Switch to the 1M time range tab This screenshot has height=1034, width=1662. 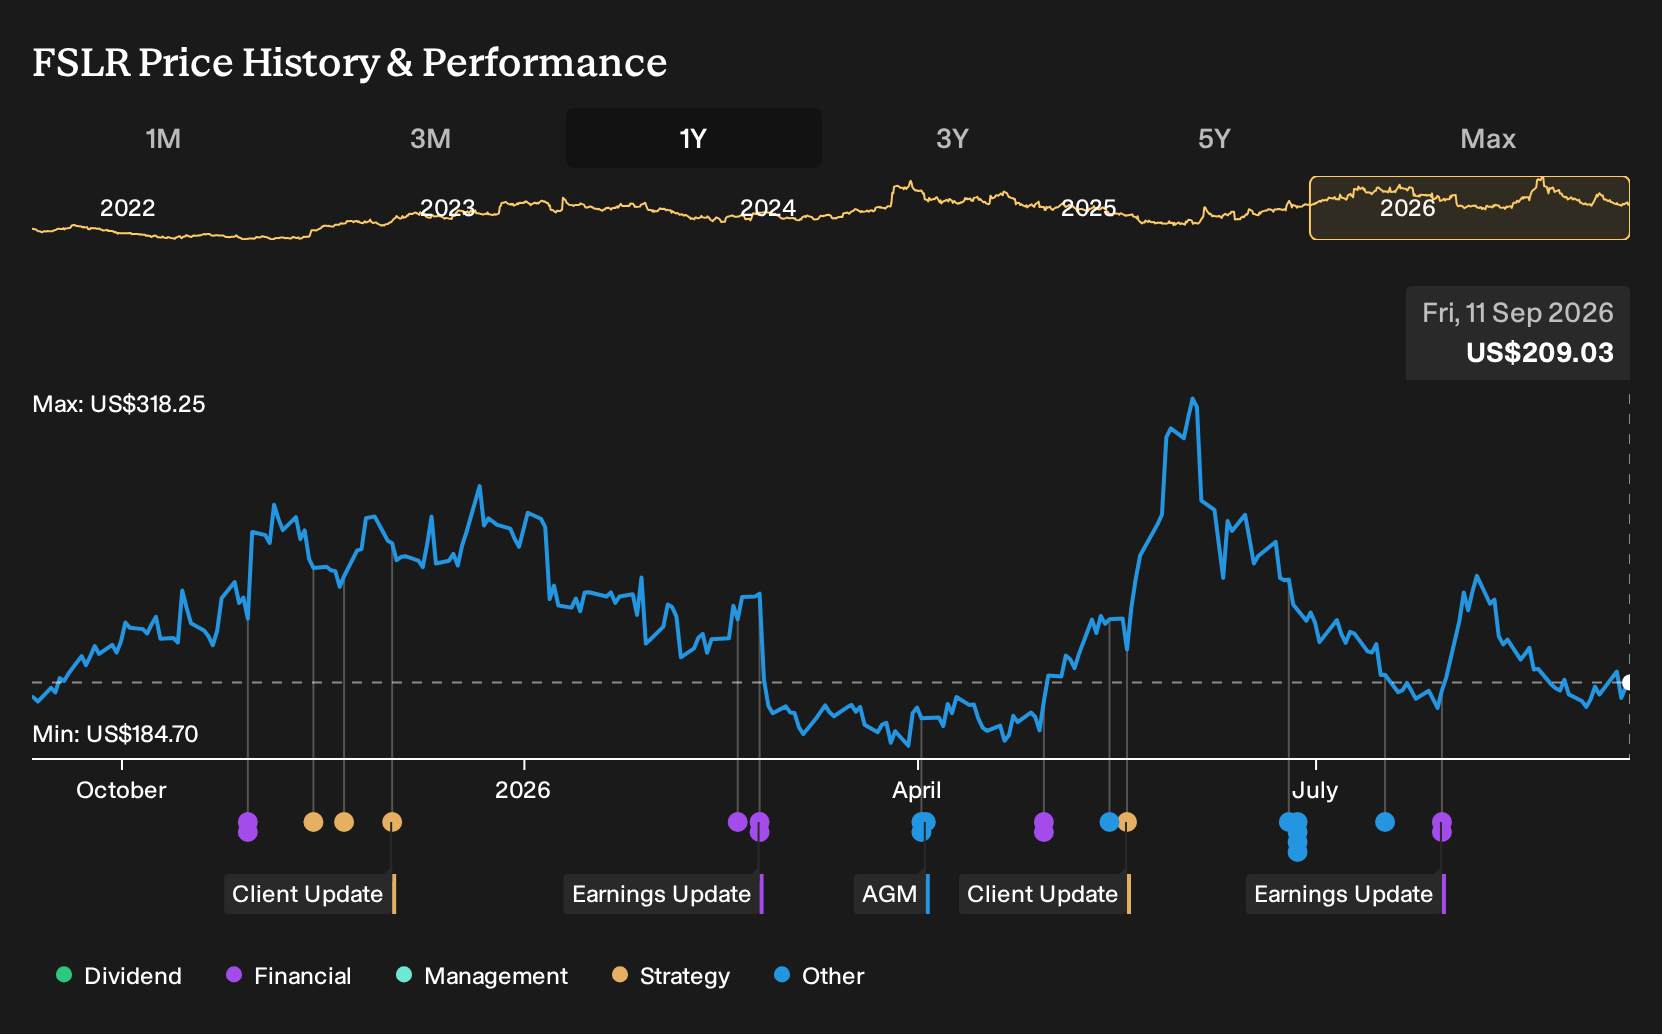tap(163, 138)
